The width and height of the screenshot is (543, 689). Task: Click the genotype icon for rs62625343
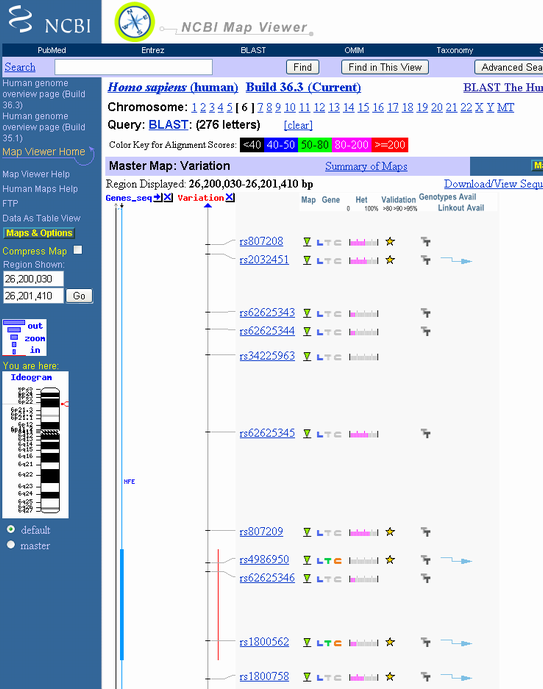[426, 313]
